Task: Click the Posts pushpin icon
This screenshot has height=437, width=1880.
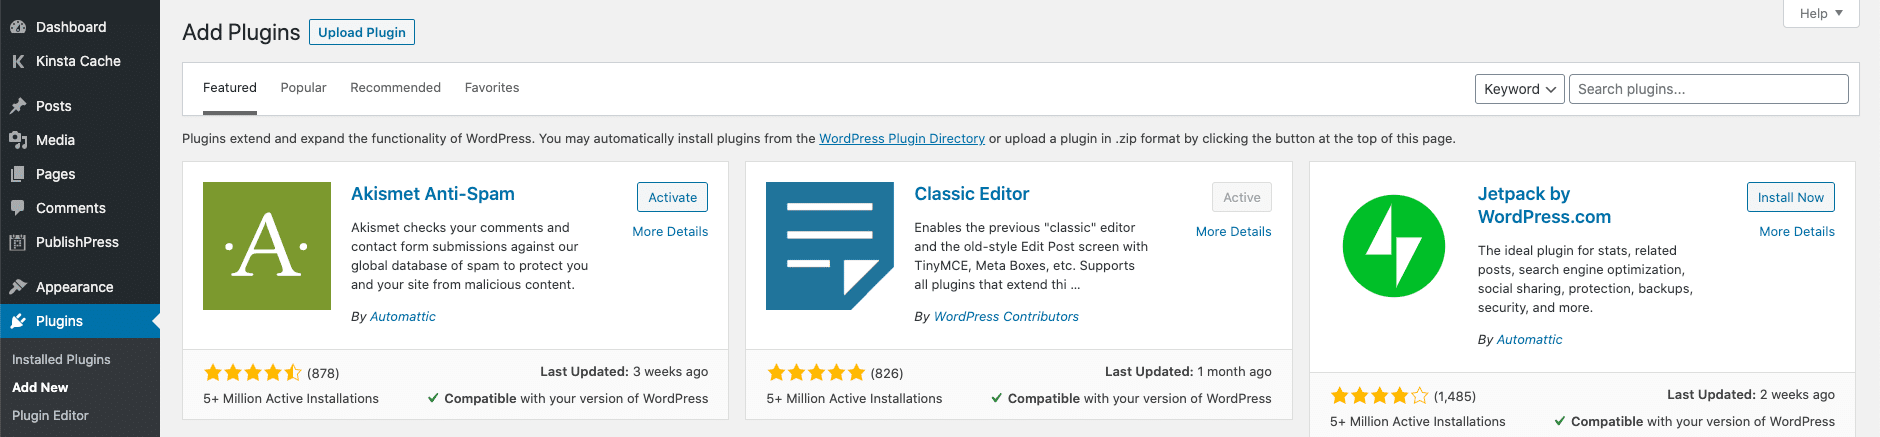Action: pos(18,106)
